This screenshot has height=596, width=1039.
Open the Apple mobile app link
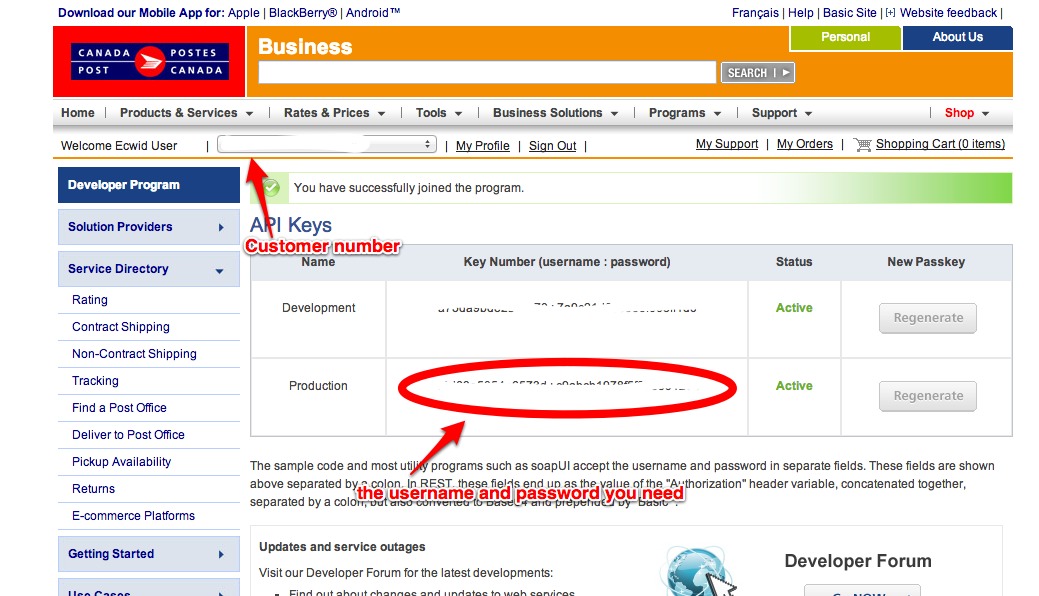pos(244,13)
